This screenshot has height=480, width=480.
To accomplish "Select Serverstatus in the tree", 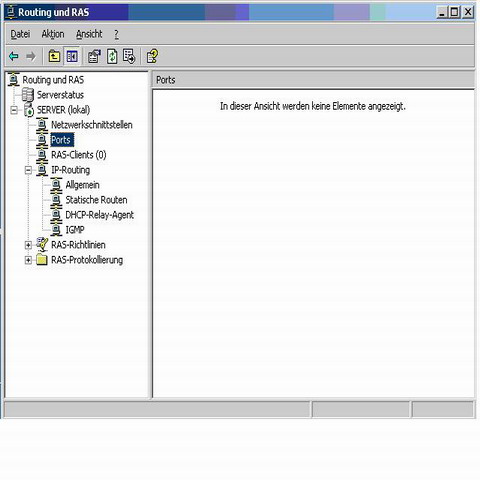I will click(60, 95).
